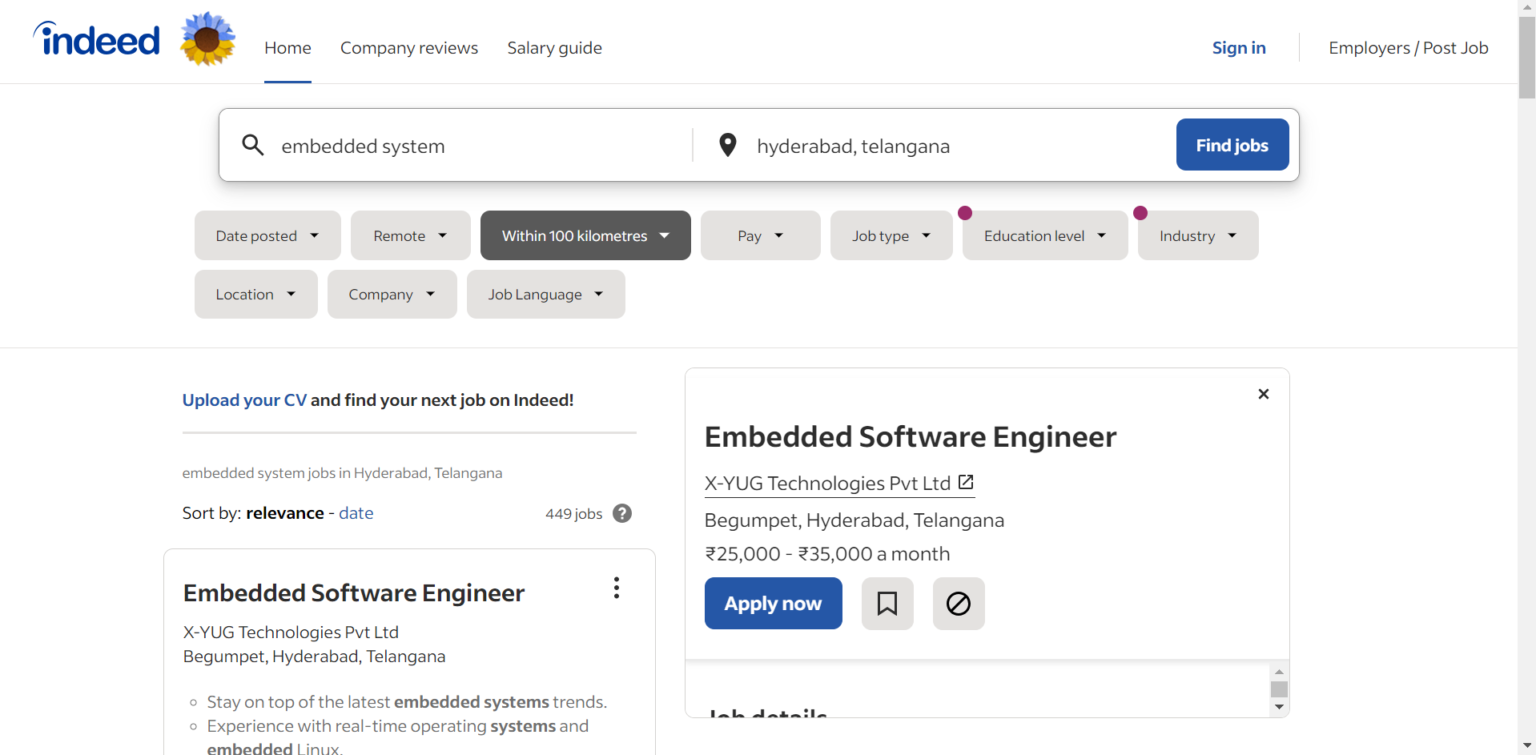Click Apply now for Embedded Software Engineer

tap(772, 603)
